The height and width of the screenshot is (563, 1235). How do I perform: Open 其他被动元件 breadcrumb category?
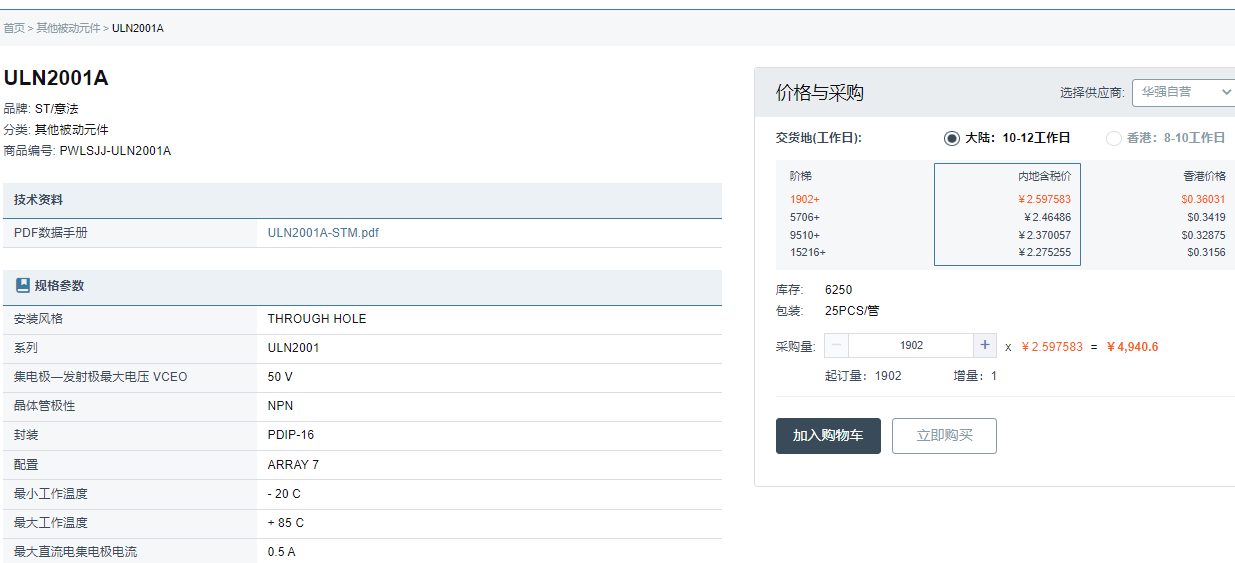click(69, 28)
